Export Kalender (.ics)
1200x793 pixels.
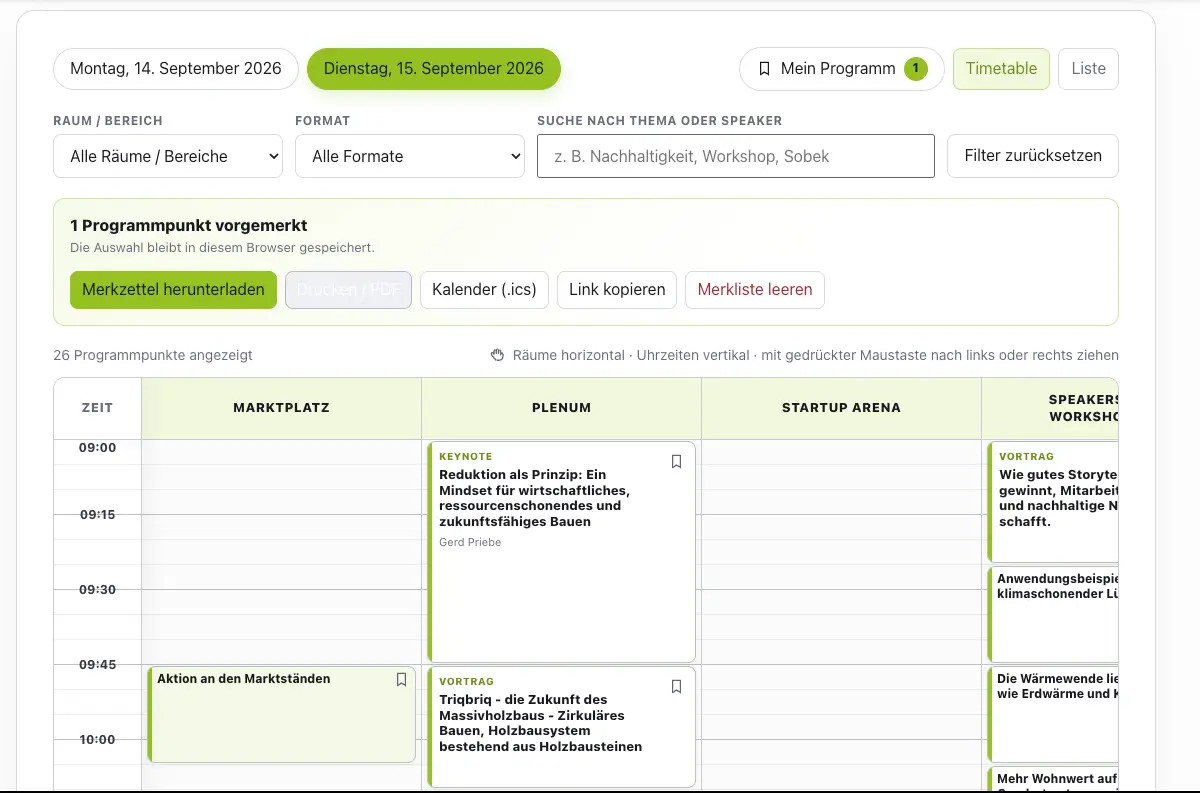tap(484, 290)
